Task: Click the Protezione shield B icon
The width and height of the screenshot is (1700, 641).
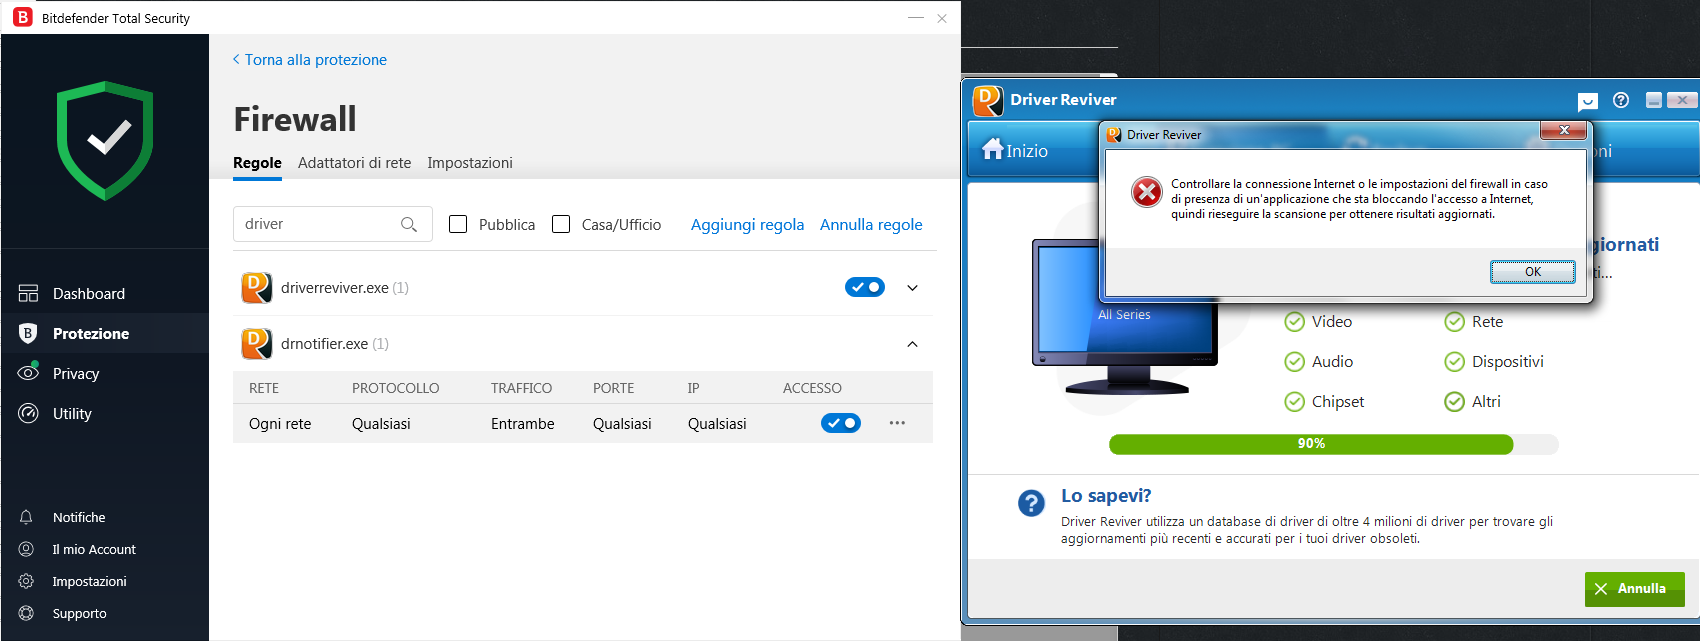Action: [28, 333]
